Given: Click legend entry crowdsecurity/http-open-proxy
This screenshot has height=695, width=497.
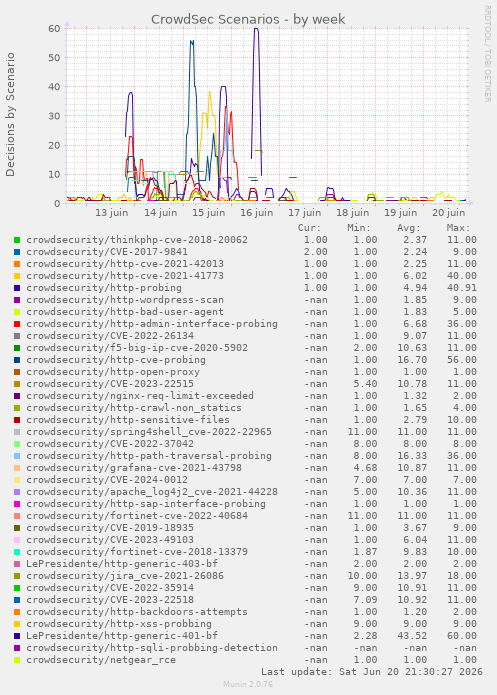Looking at the screenshot, I should coord(113,372).
